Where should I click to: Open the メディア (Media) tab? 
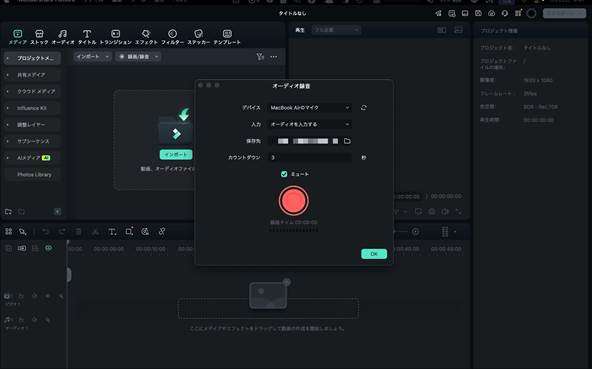18,37
